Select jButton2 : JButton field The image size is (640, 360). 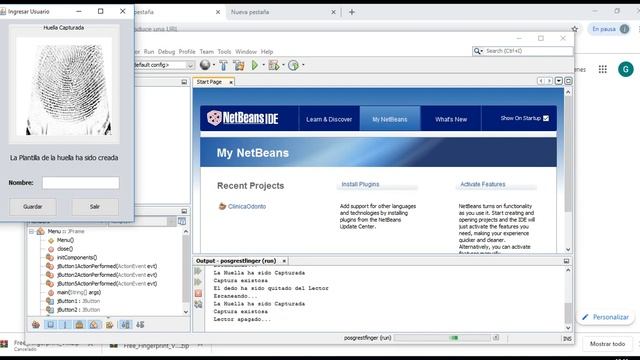(78, 310)
